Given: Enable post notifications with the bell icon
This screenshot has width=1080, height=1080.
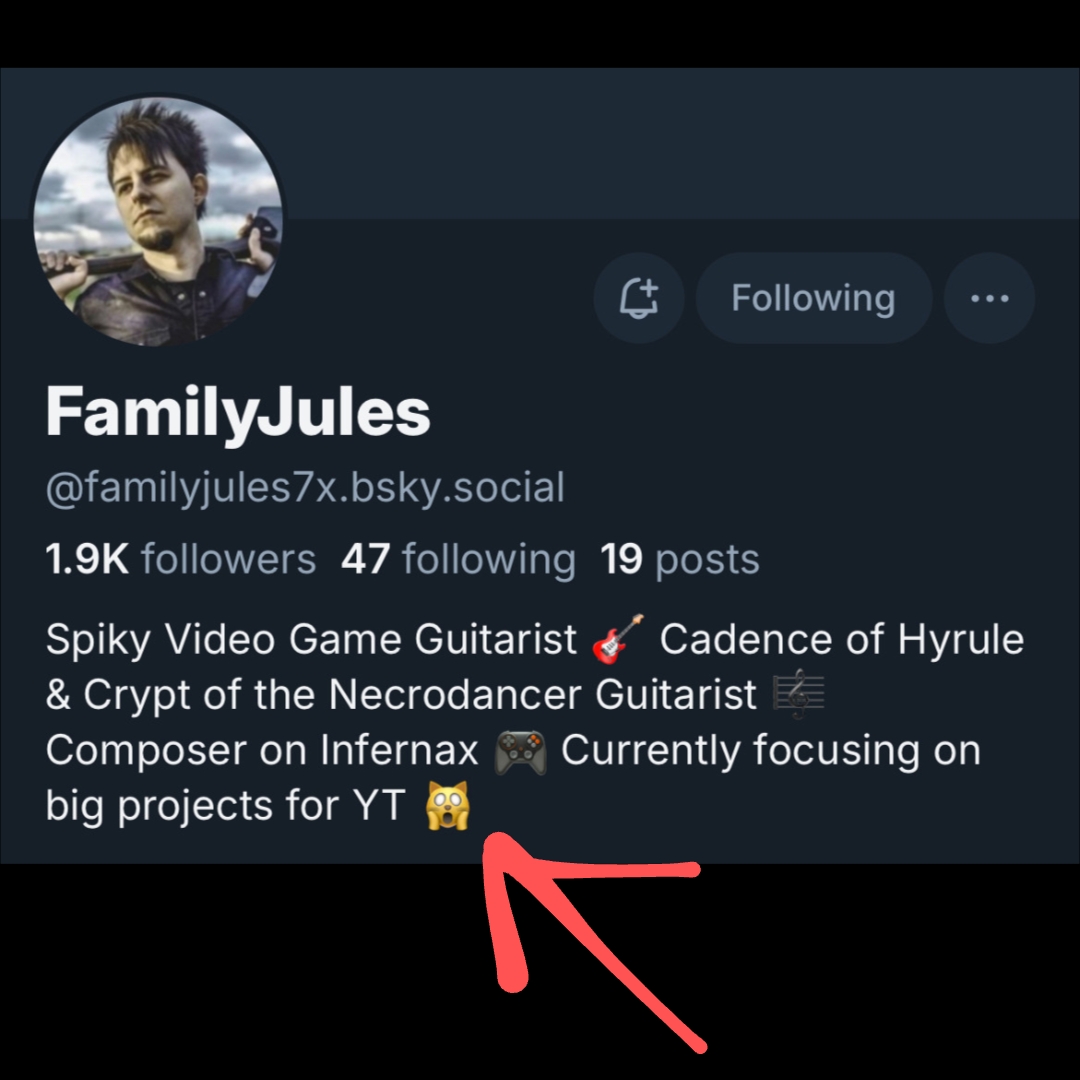Looking at the screenshot, I should tap(638, 298).
